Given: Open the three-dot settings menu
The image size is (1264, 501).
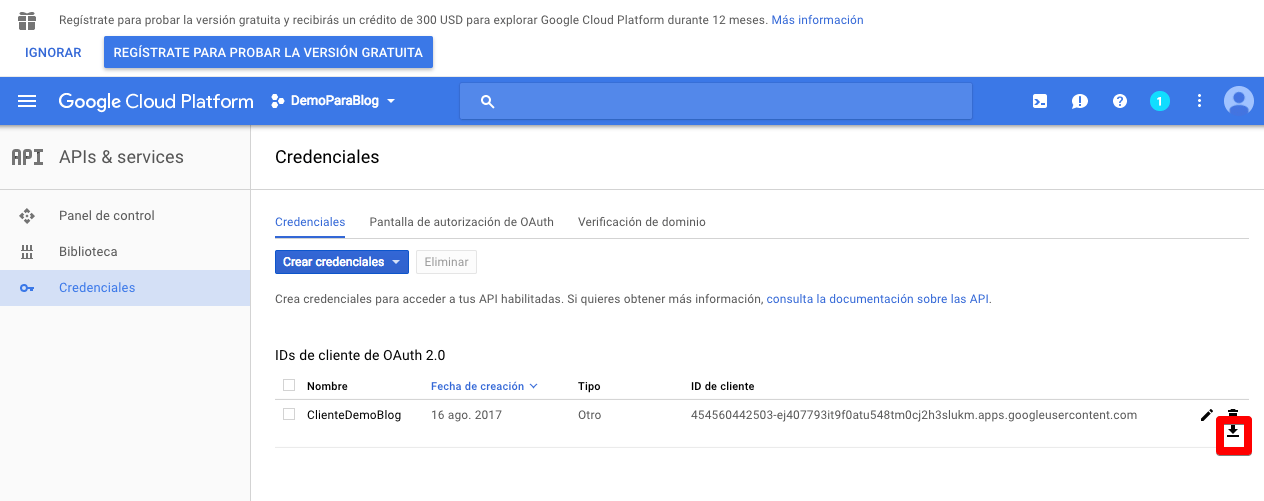Looking at the screenshot, I should (1200, 101).
